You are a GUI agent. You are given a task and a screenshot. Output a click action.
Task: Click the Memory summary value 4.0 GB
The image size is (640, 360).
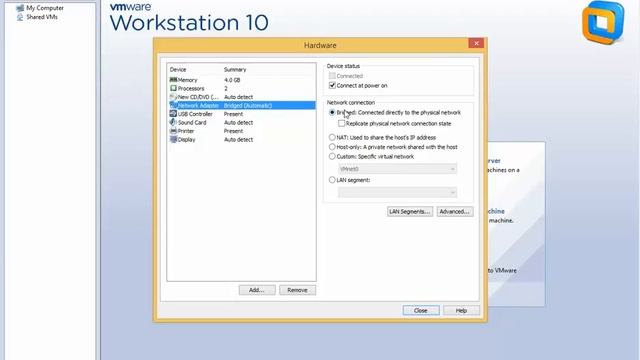coord(232,80)
